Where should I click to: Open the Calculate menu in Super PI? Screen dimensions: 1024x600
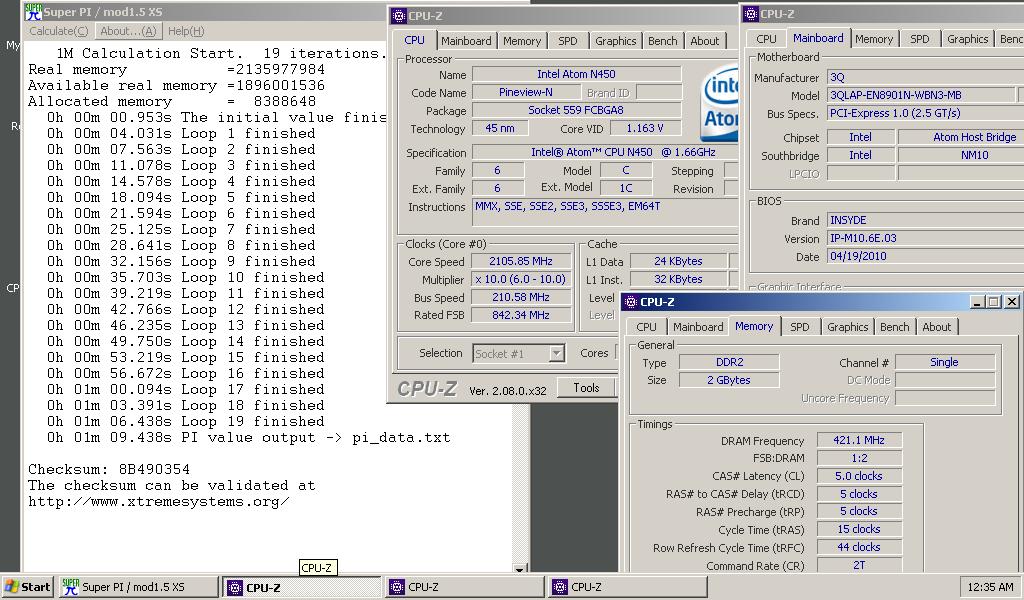(x=59, y=31)
